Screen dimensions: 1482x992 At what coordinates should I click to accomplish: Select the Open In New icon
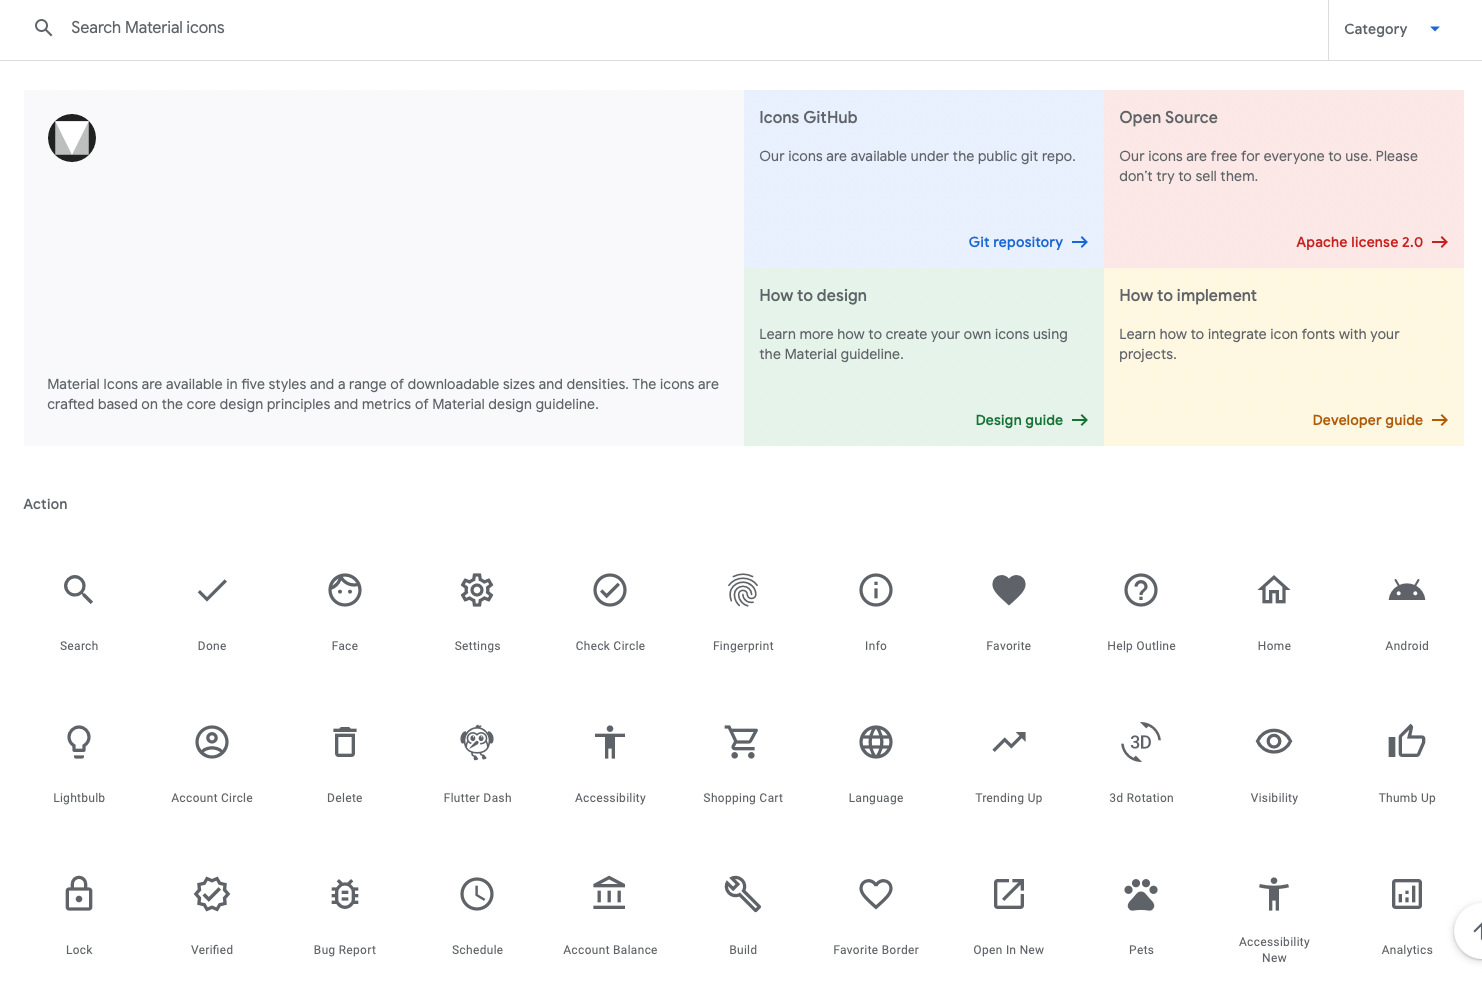pyautogui.click(x=1008, y=895)
